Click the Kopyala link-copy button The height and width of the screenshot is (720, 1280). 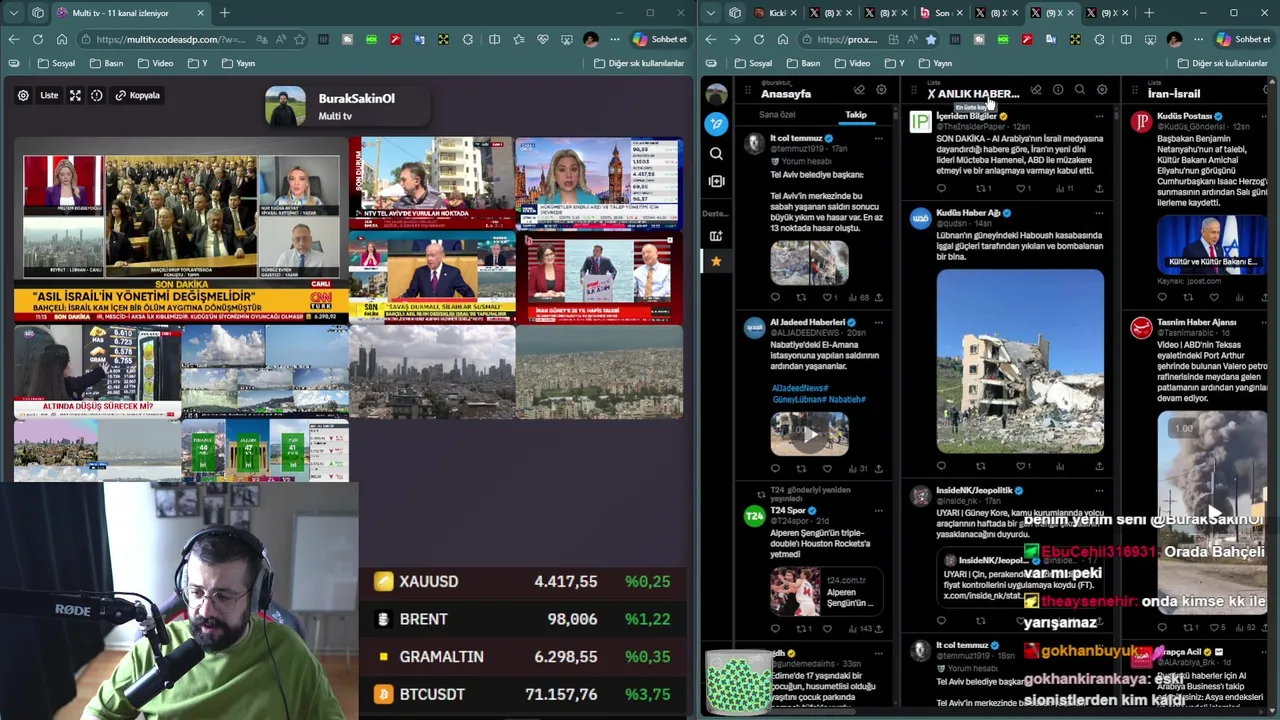pos(138,96)
